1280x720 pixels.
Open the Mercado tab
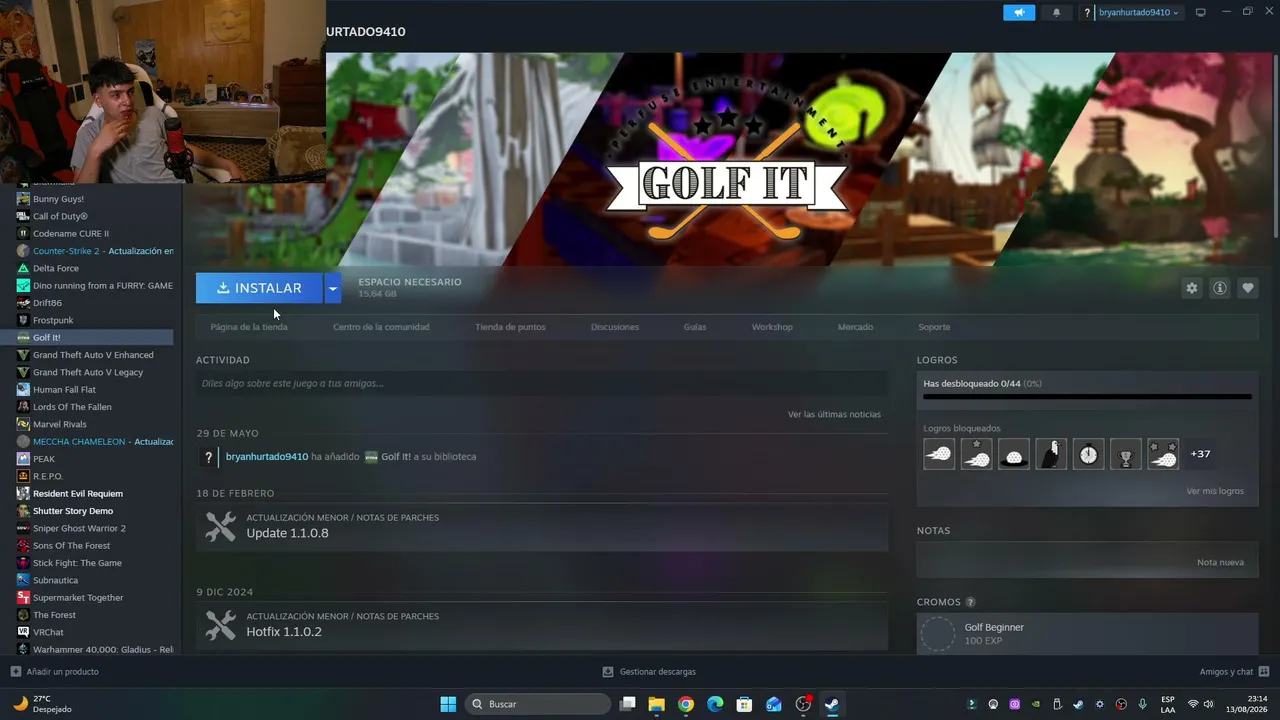(855, 327)
